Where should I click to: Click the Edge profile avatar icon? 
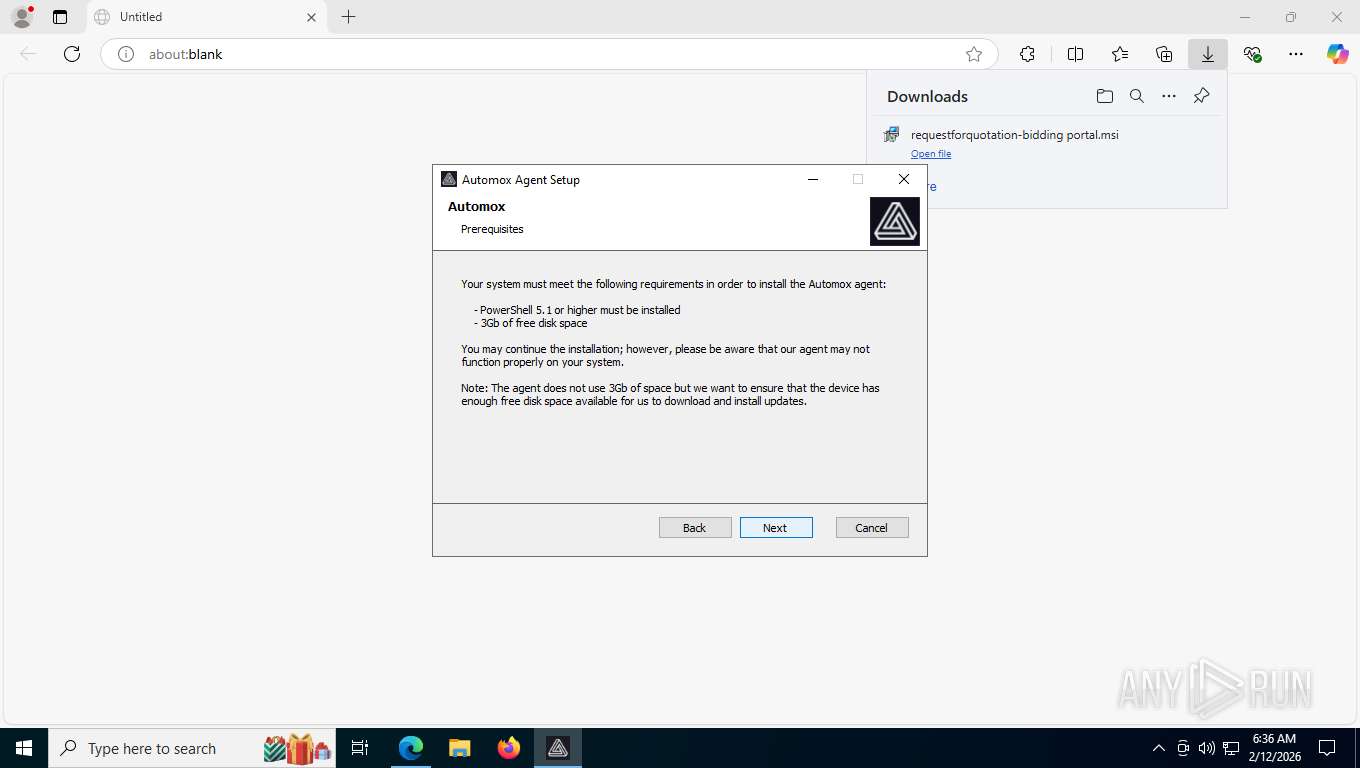[x=21, y=17]
